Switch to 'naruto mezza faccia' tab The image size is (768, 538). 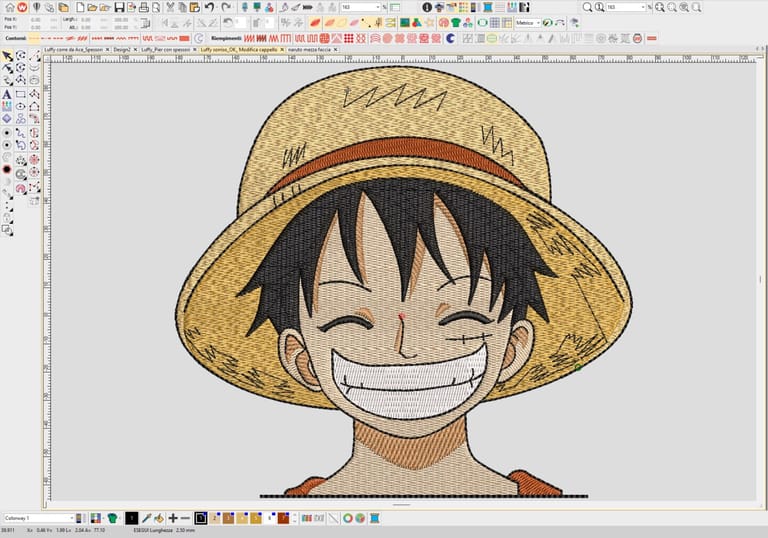point(309,49)
